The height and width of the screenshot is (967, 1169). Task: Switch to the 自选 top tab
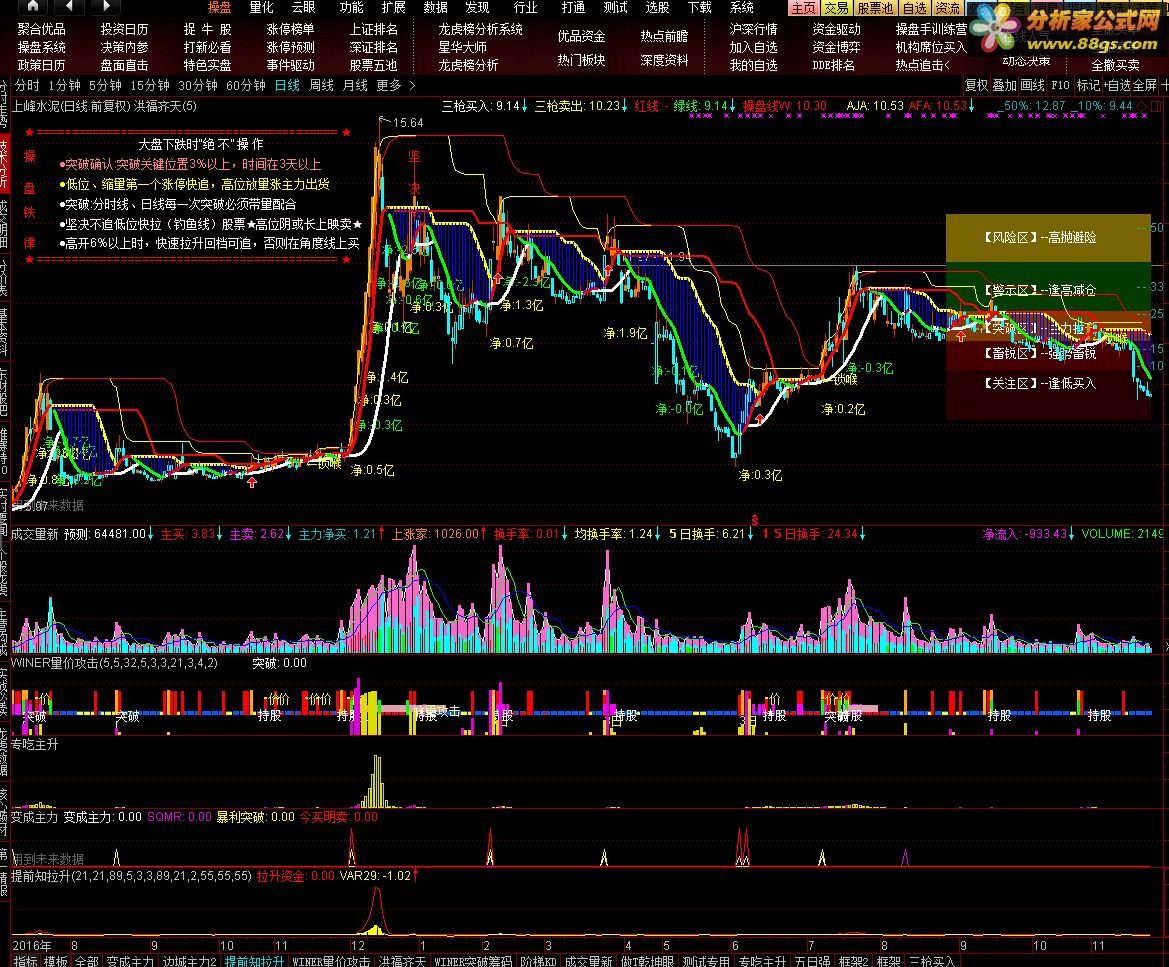tap(915, 8)
